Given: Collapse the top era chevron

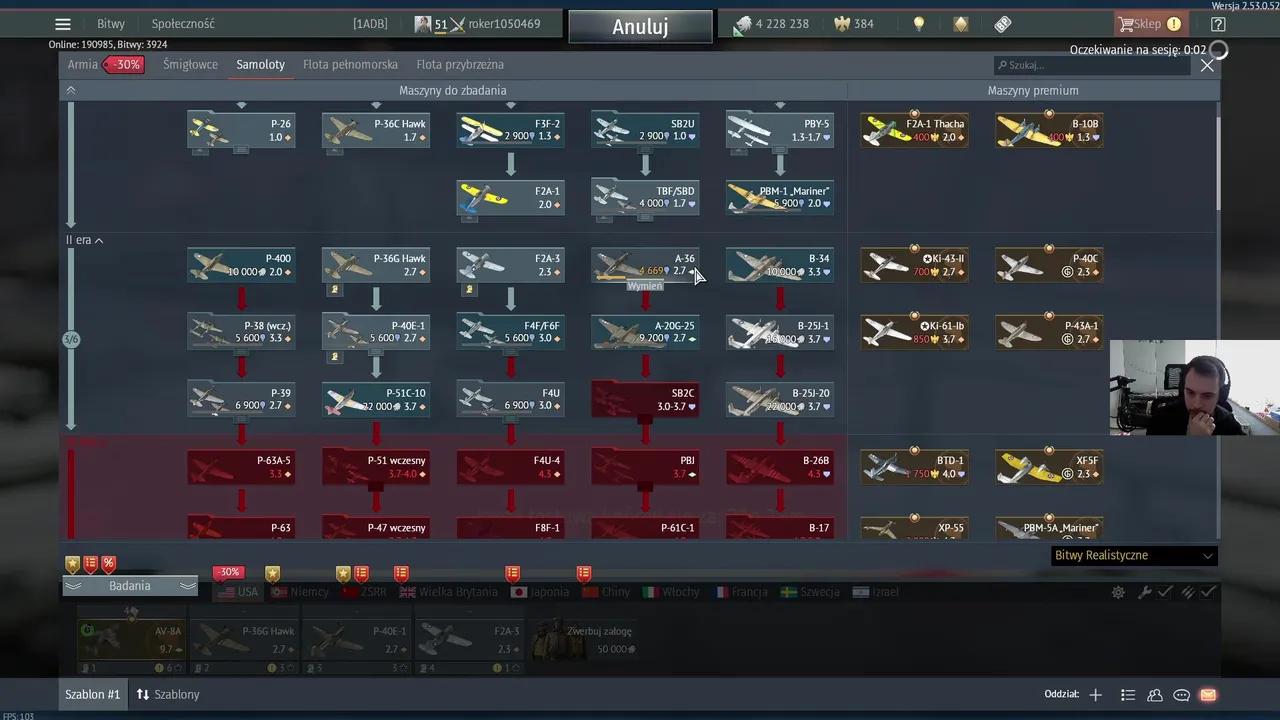Looking at the screenshot, I should point(70,90).
